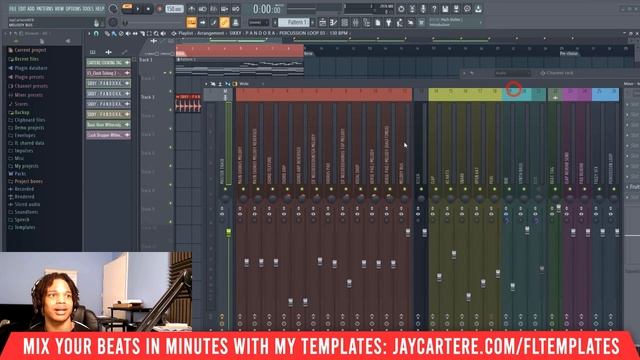Select the playlist Zoom magnifier tool
The width and height of the screenshot is (640, 360).
156,33
